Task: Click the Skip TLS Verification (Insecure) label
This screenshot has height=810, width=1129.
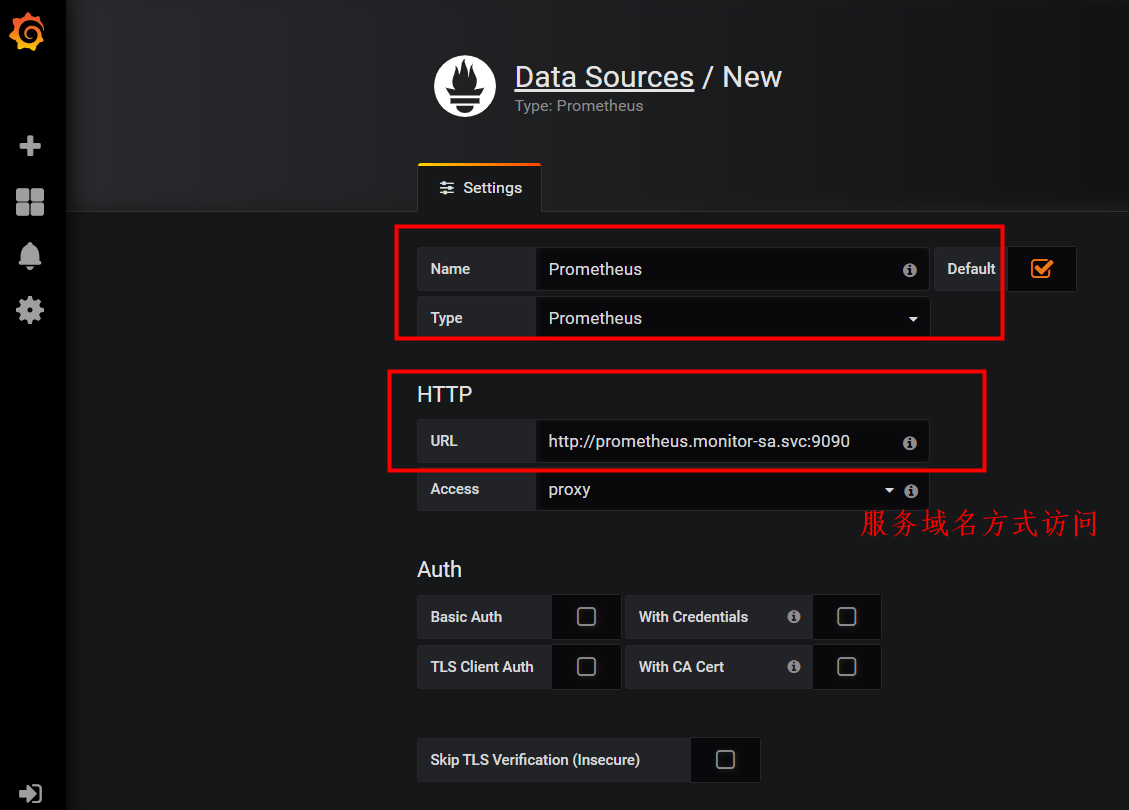Action: 535,760
